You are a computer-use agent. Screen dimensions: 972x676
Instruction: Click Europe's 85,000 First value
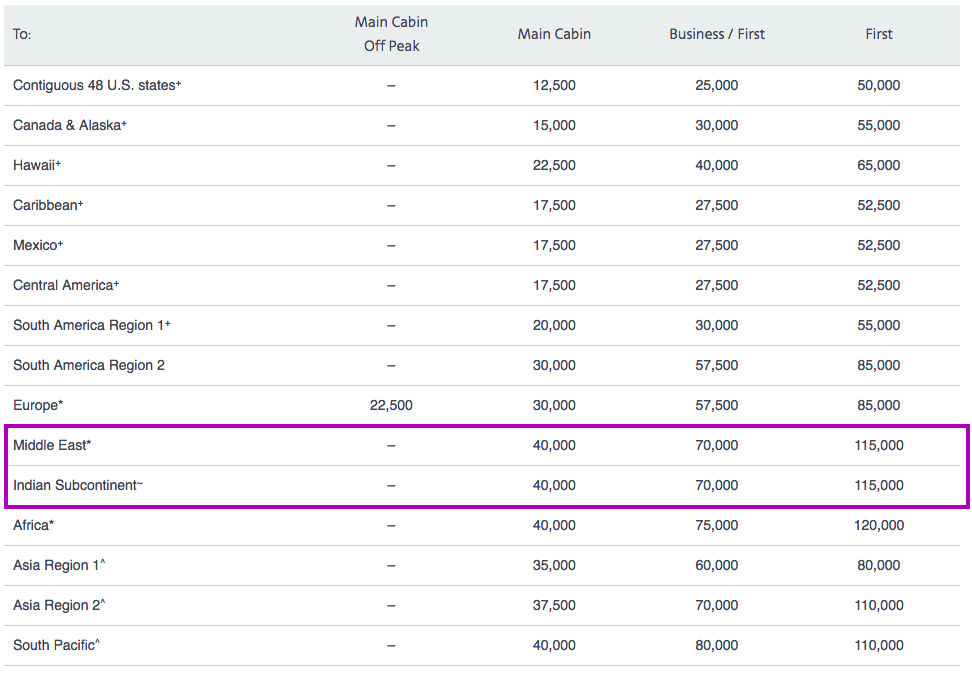[878, 405]
